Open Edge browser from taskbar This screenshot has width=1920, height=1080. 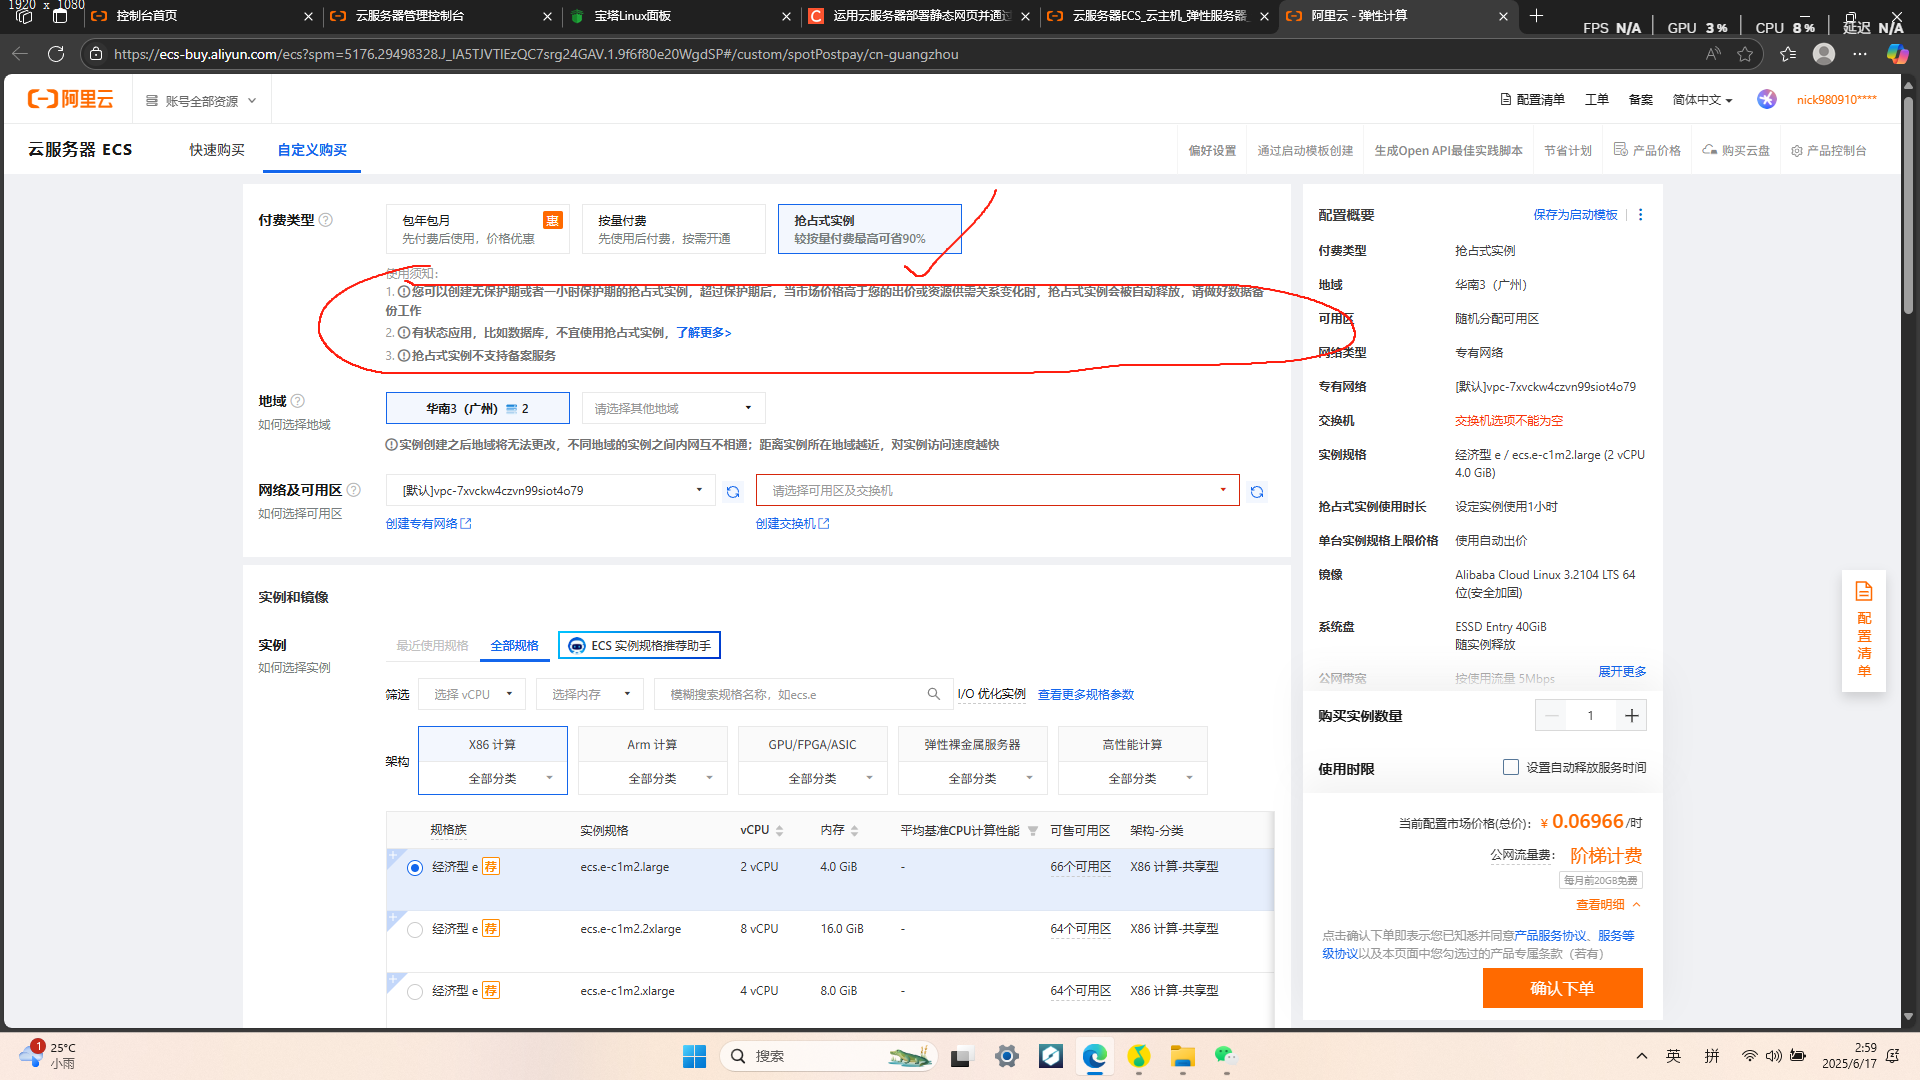point(1095,1056)
